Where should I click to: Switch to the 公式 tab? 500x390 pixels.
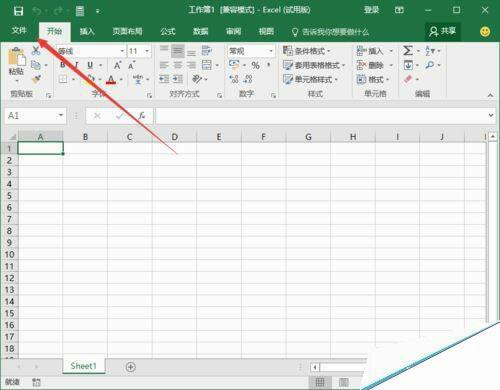168,32
